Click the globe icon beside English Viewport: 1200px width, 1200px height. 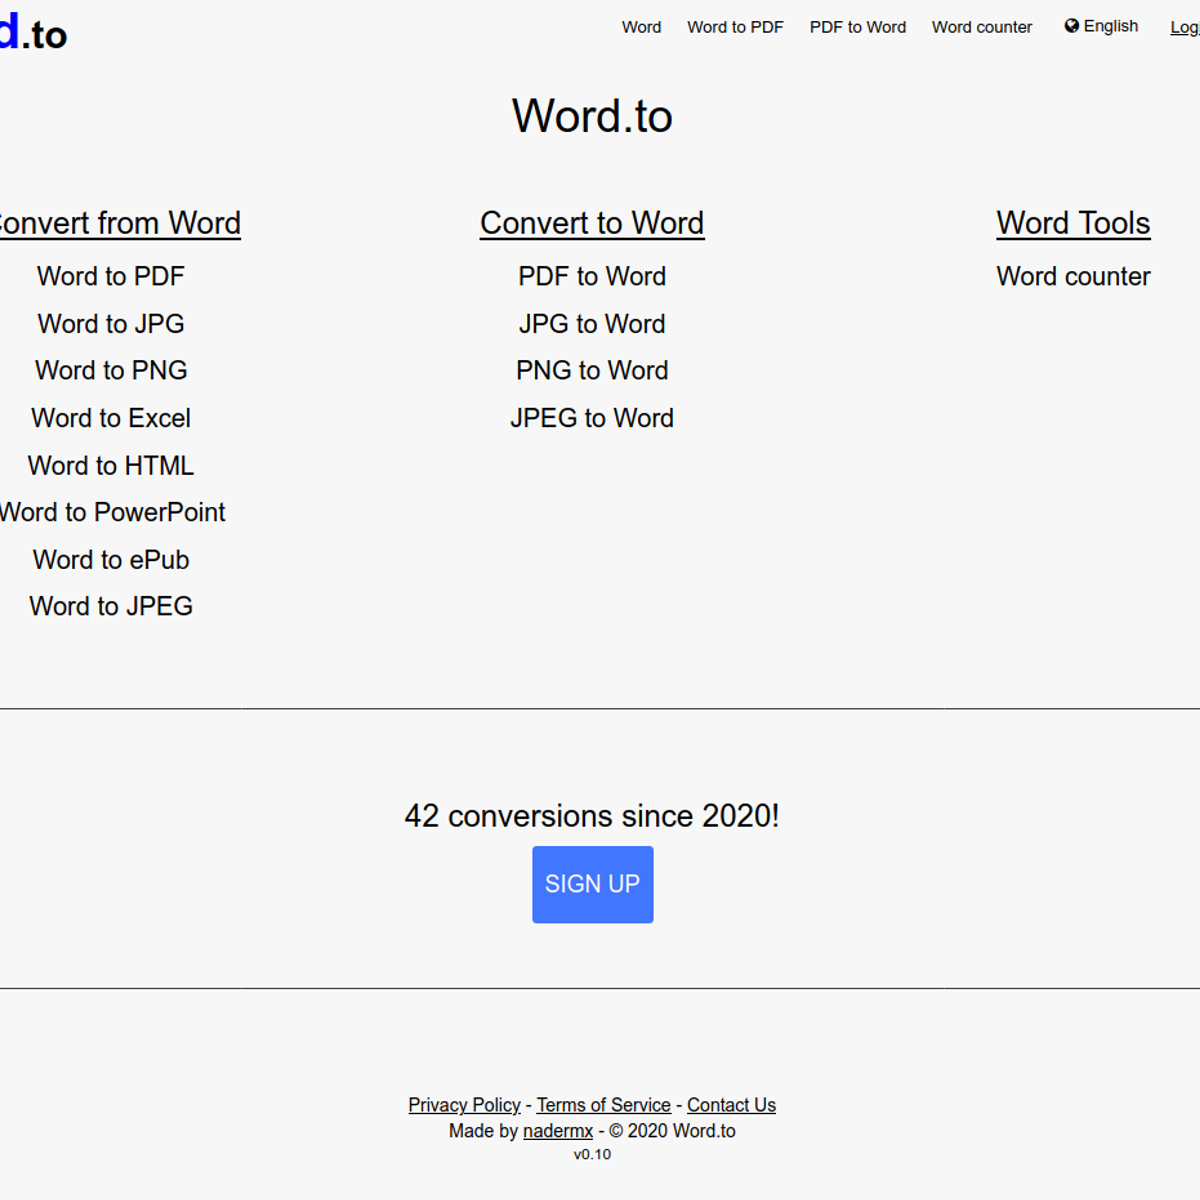(1071, 26)
